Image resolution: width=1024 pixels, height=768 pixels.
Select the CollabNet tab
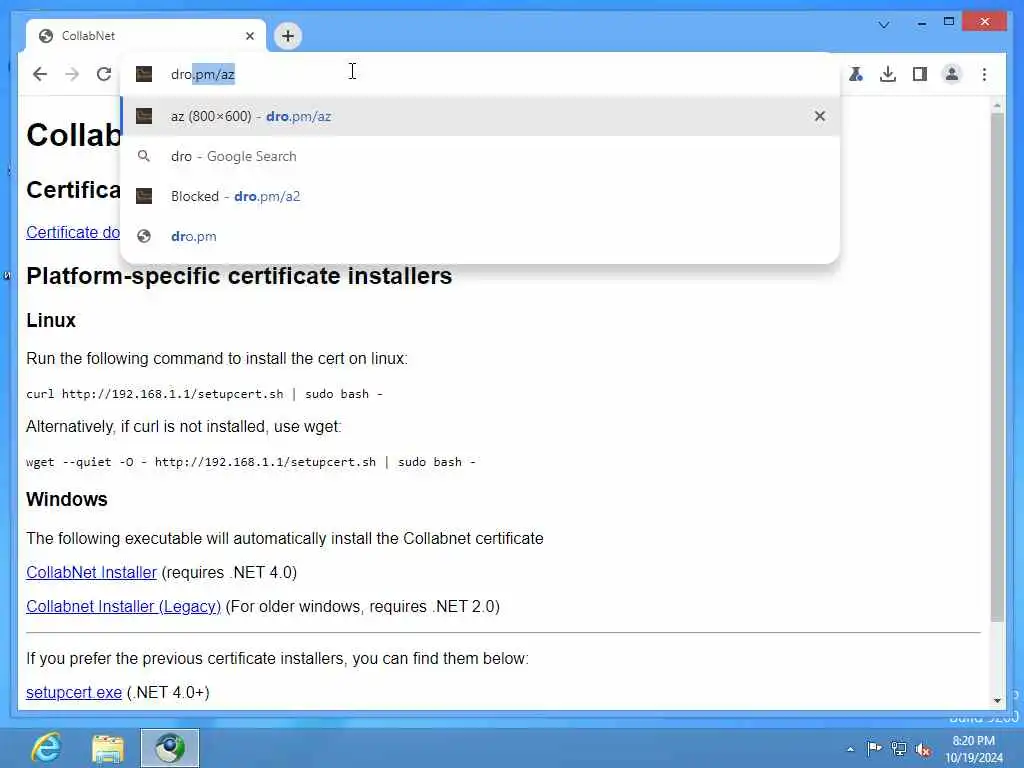click(x=146, y=36)
